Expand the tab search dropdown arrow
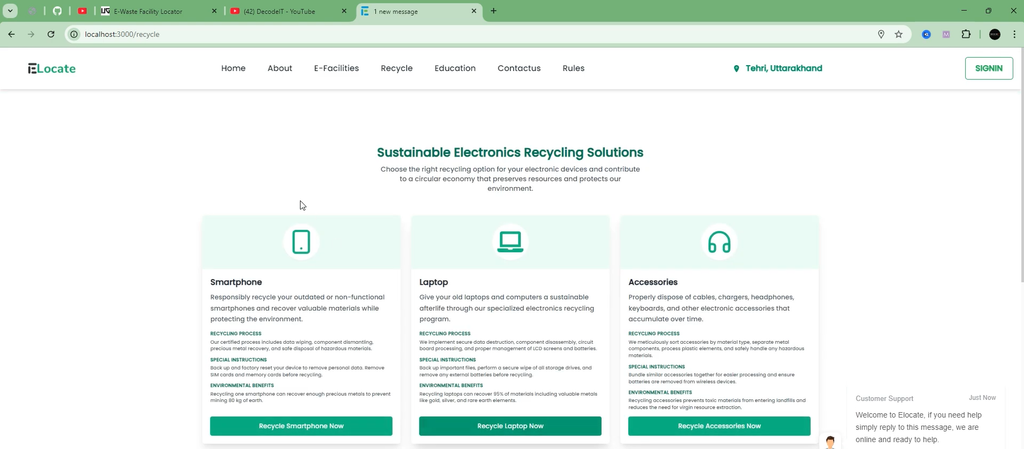 [x=10, y=11]
